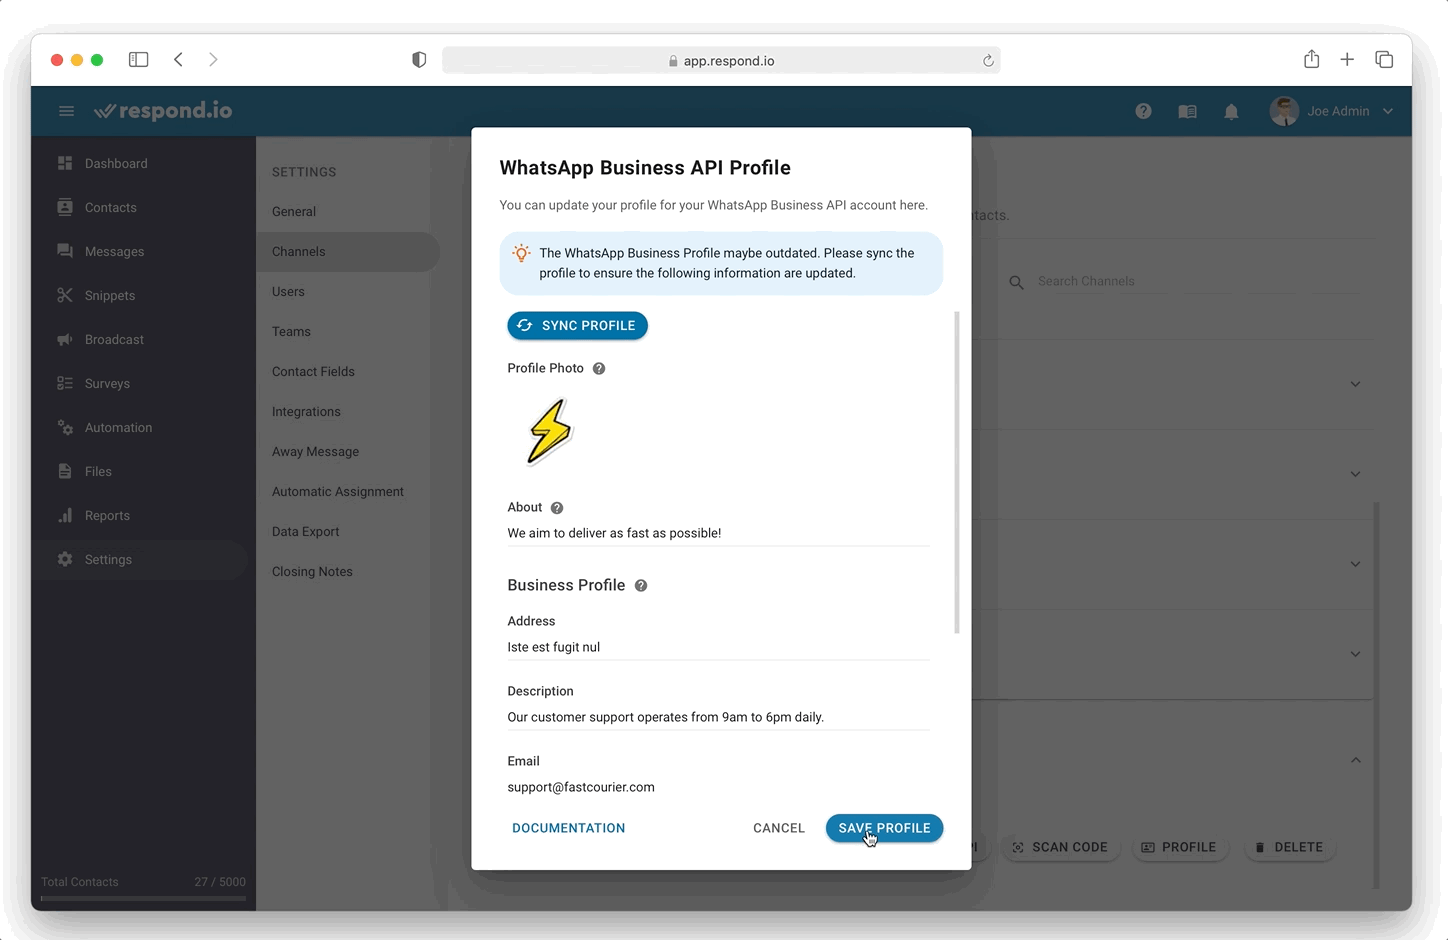Cancel the profile dialog
Screen dimensions: 1448x940
tap(778, 828)
